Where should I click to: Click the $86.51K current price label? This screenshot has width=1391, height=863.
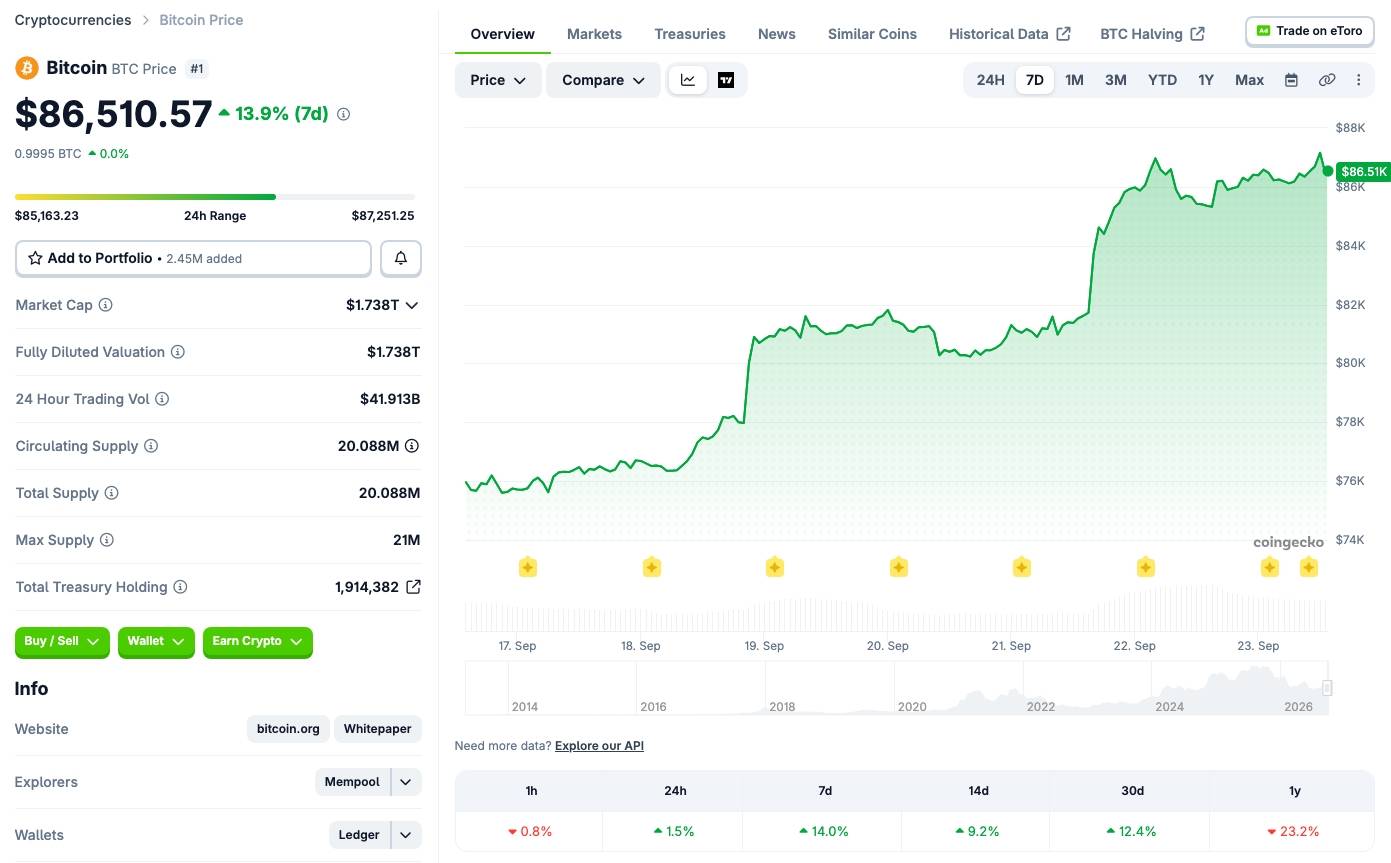click(x=1364, y=172)
